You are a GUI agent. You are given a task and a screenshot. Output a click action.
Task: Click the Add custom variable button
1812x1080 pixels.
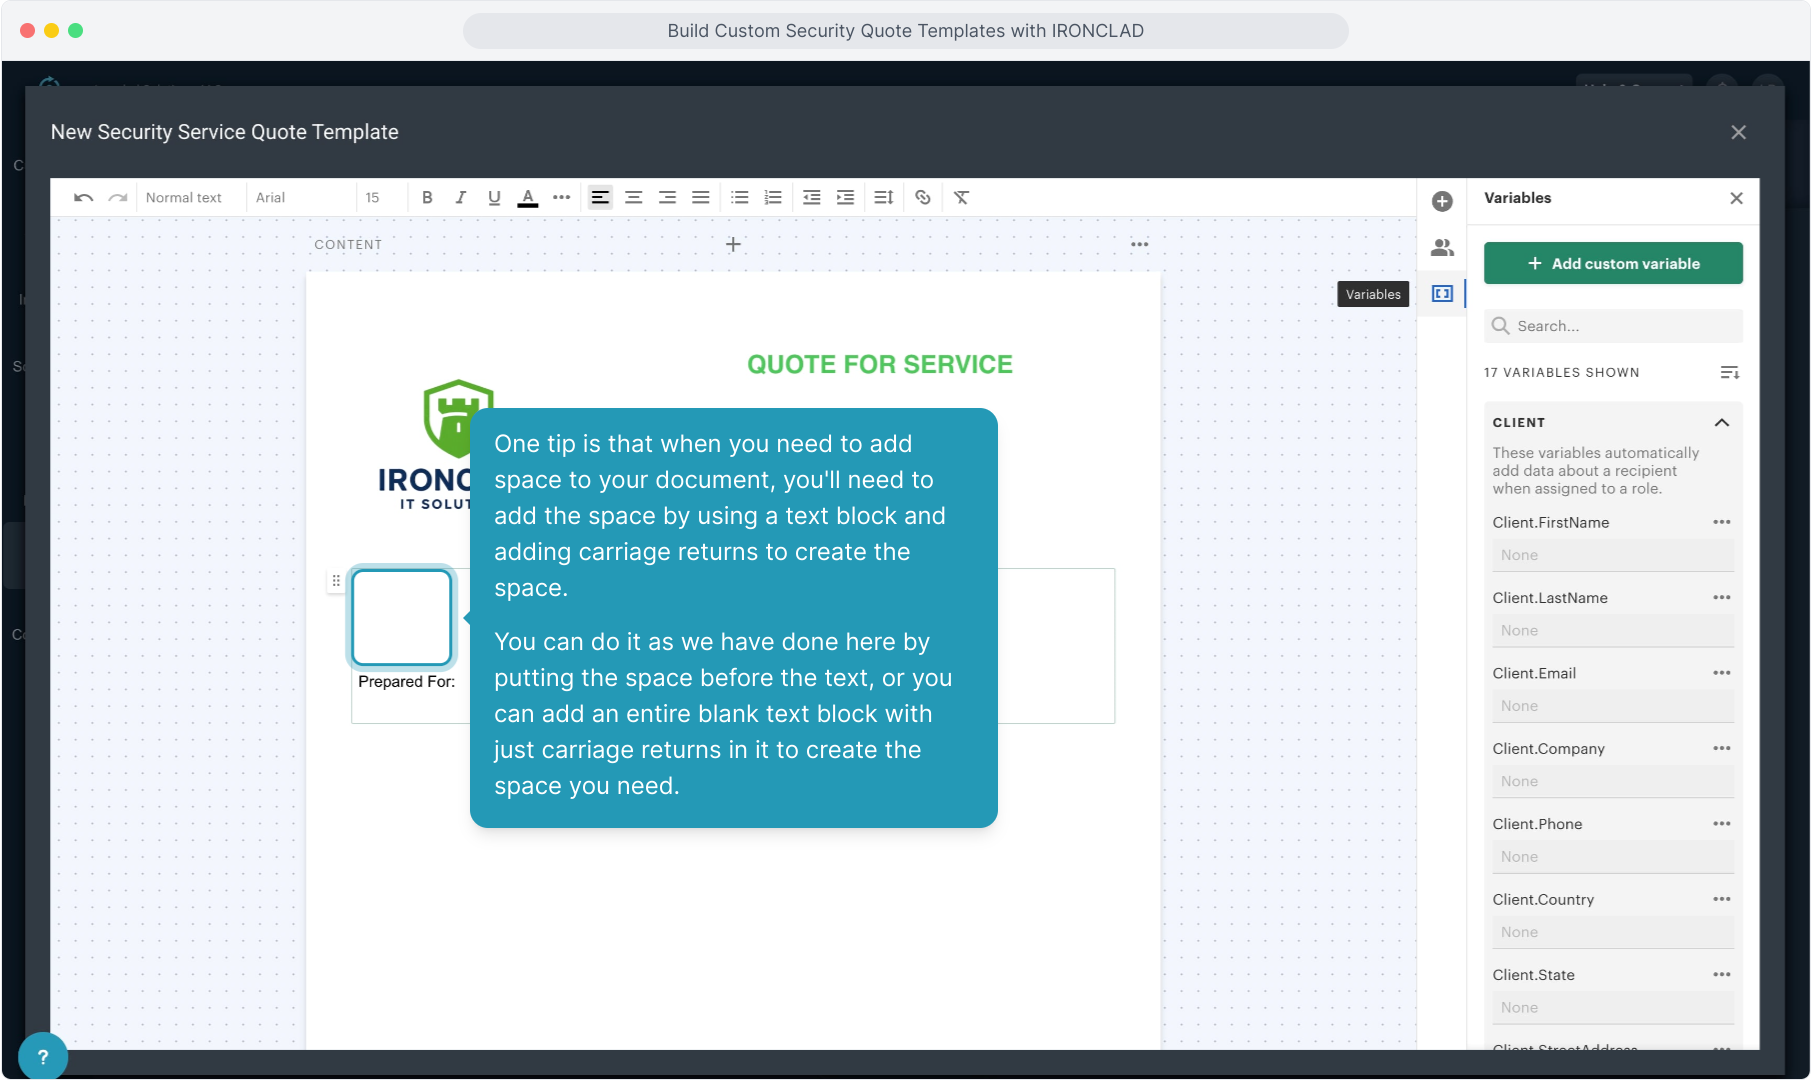click(x=1613, y=264)
